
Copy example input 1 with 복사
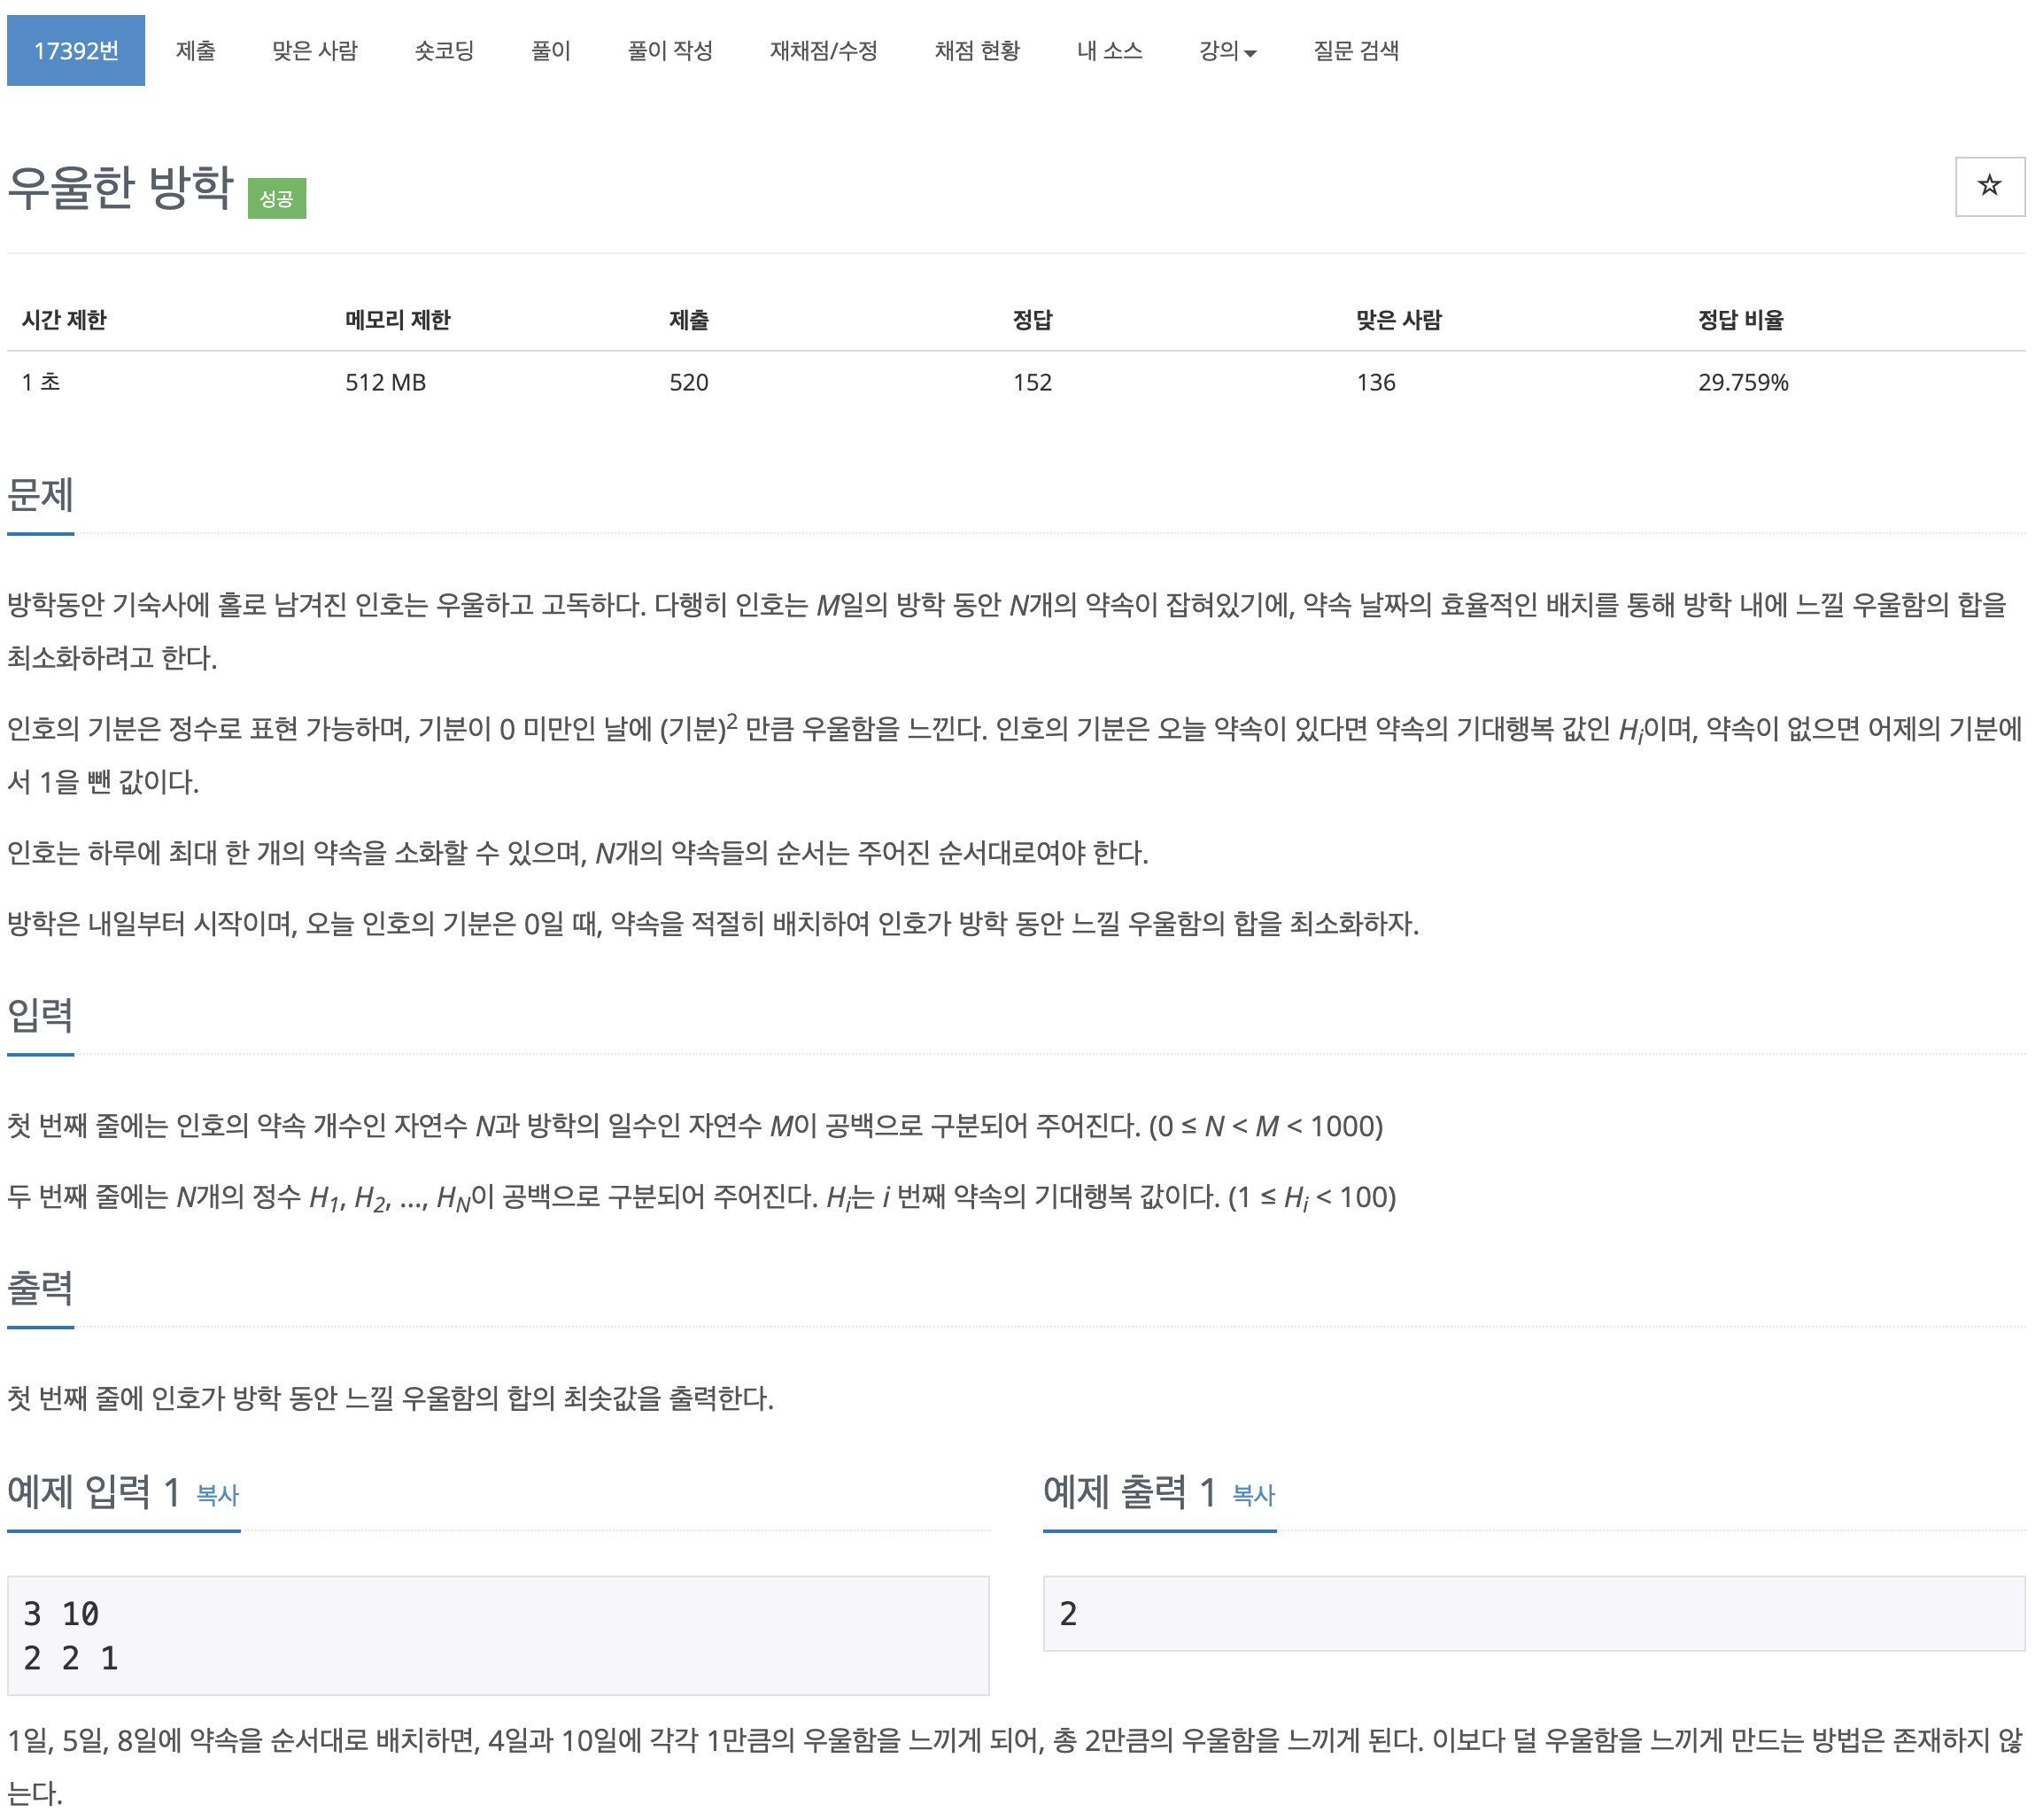(218, 1495)
